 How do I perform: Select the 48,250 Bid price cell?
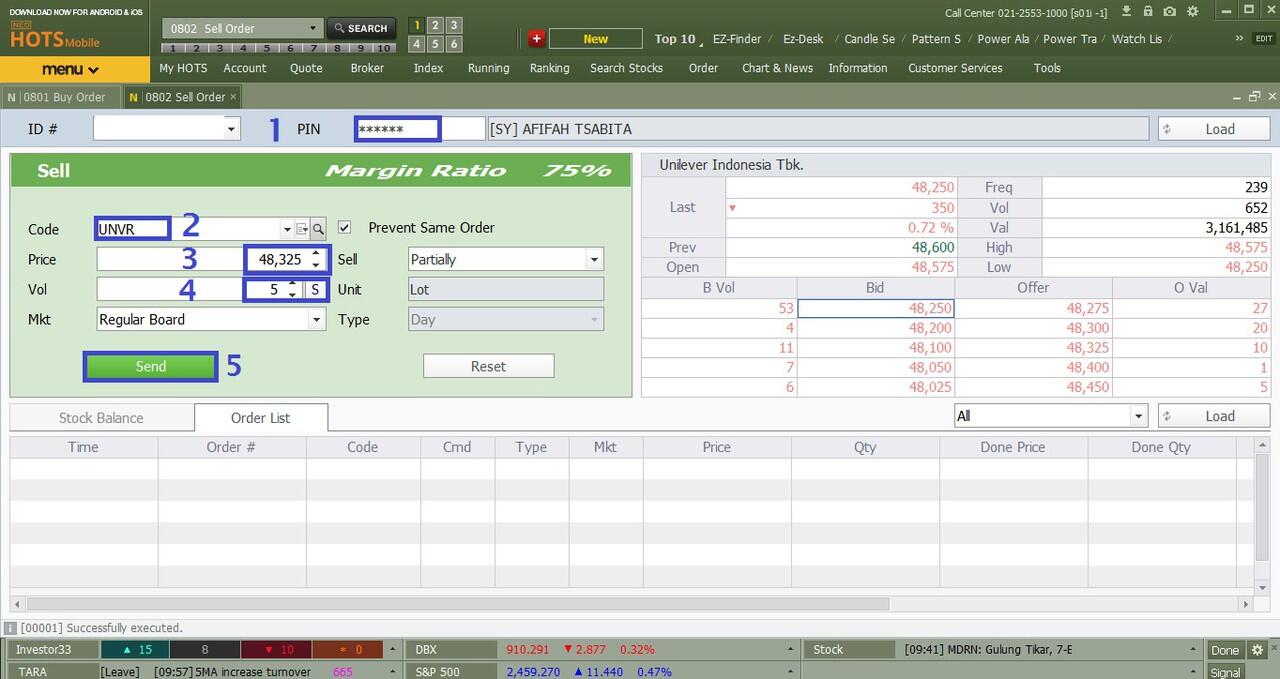tap(875, 309)
